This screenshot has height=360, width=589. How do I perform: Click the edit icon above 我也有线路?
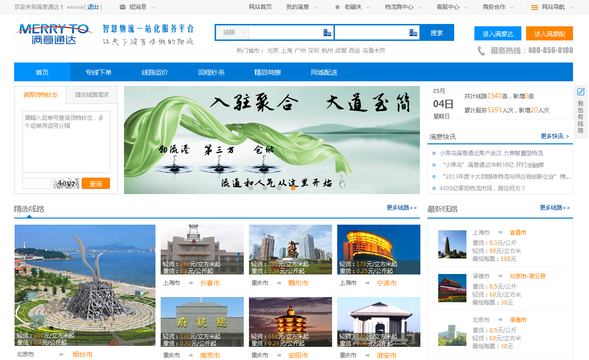pos(580,92)
